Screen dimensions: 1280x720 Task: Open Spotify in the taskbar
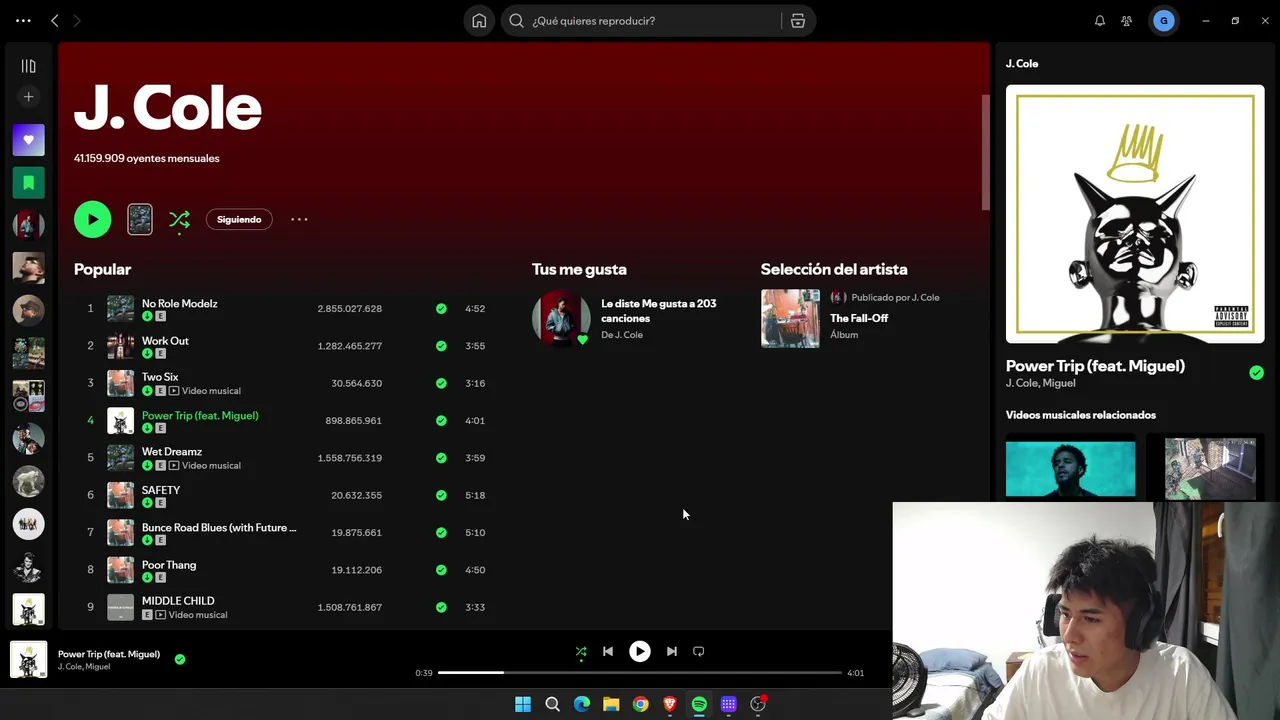[x=699, y=704]
